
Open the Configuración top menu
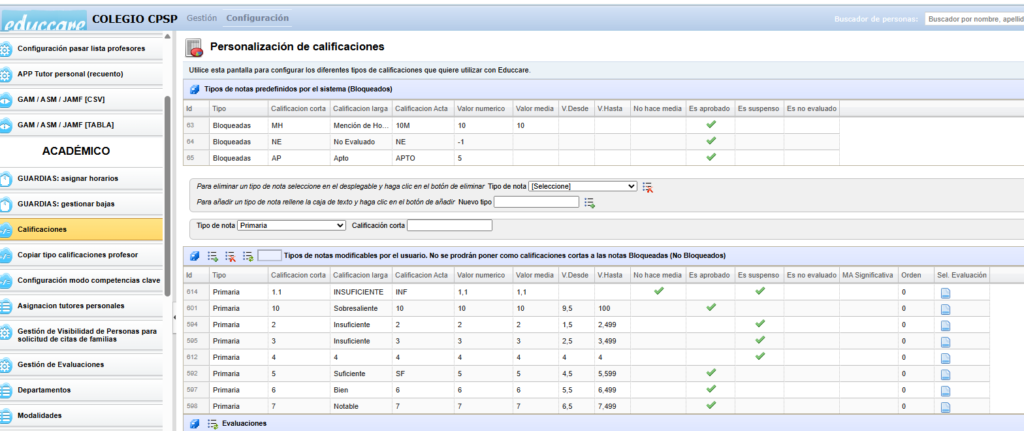tap(257, 18)
